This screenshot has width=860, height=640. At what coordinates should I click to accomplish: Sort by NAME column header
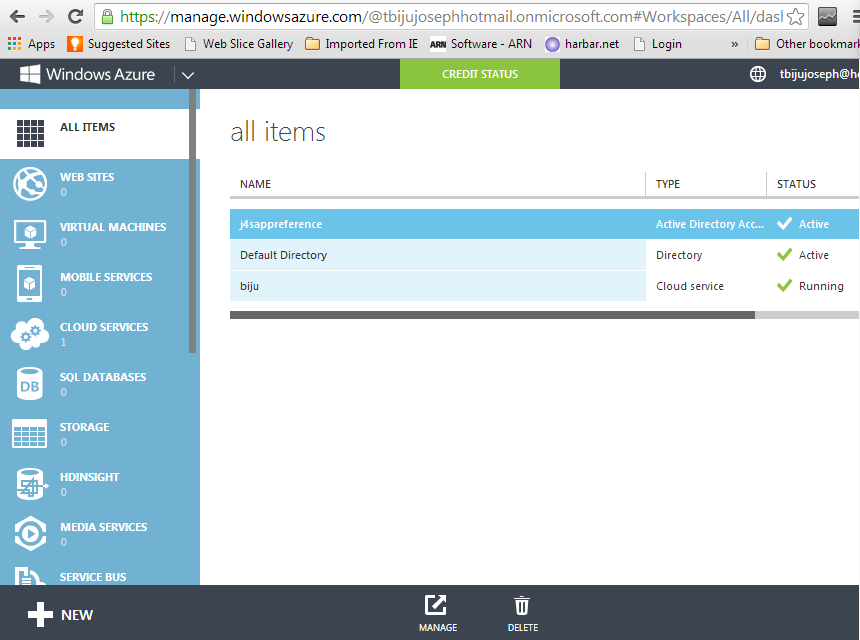[x=256, y=184]
